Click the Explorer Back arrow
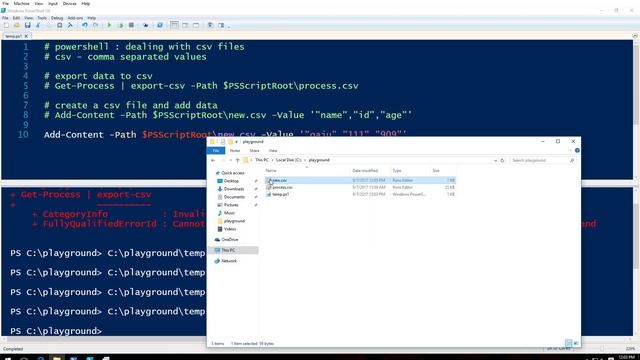 click(x=213, y=160)
